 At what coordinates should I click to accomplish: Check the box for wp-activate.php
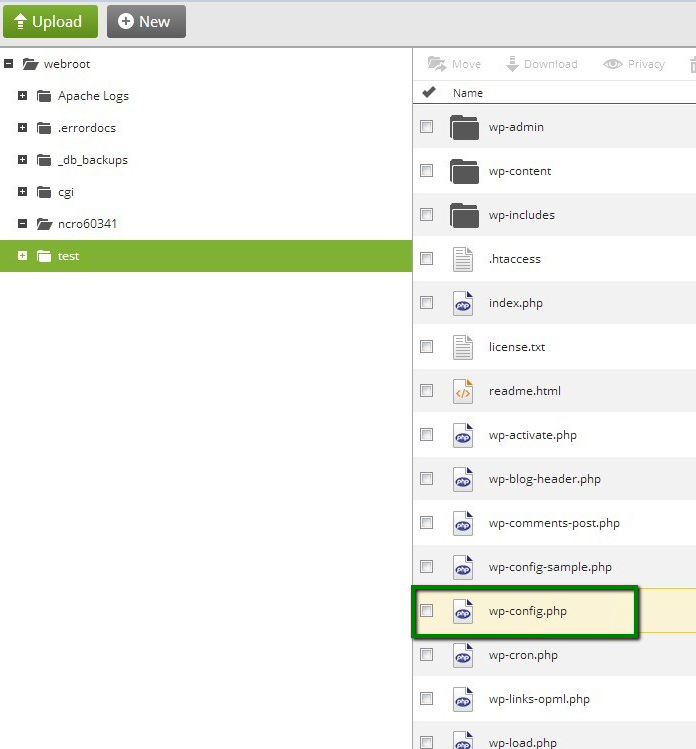427,435
